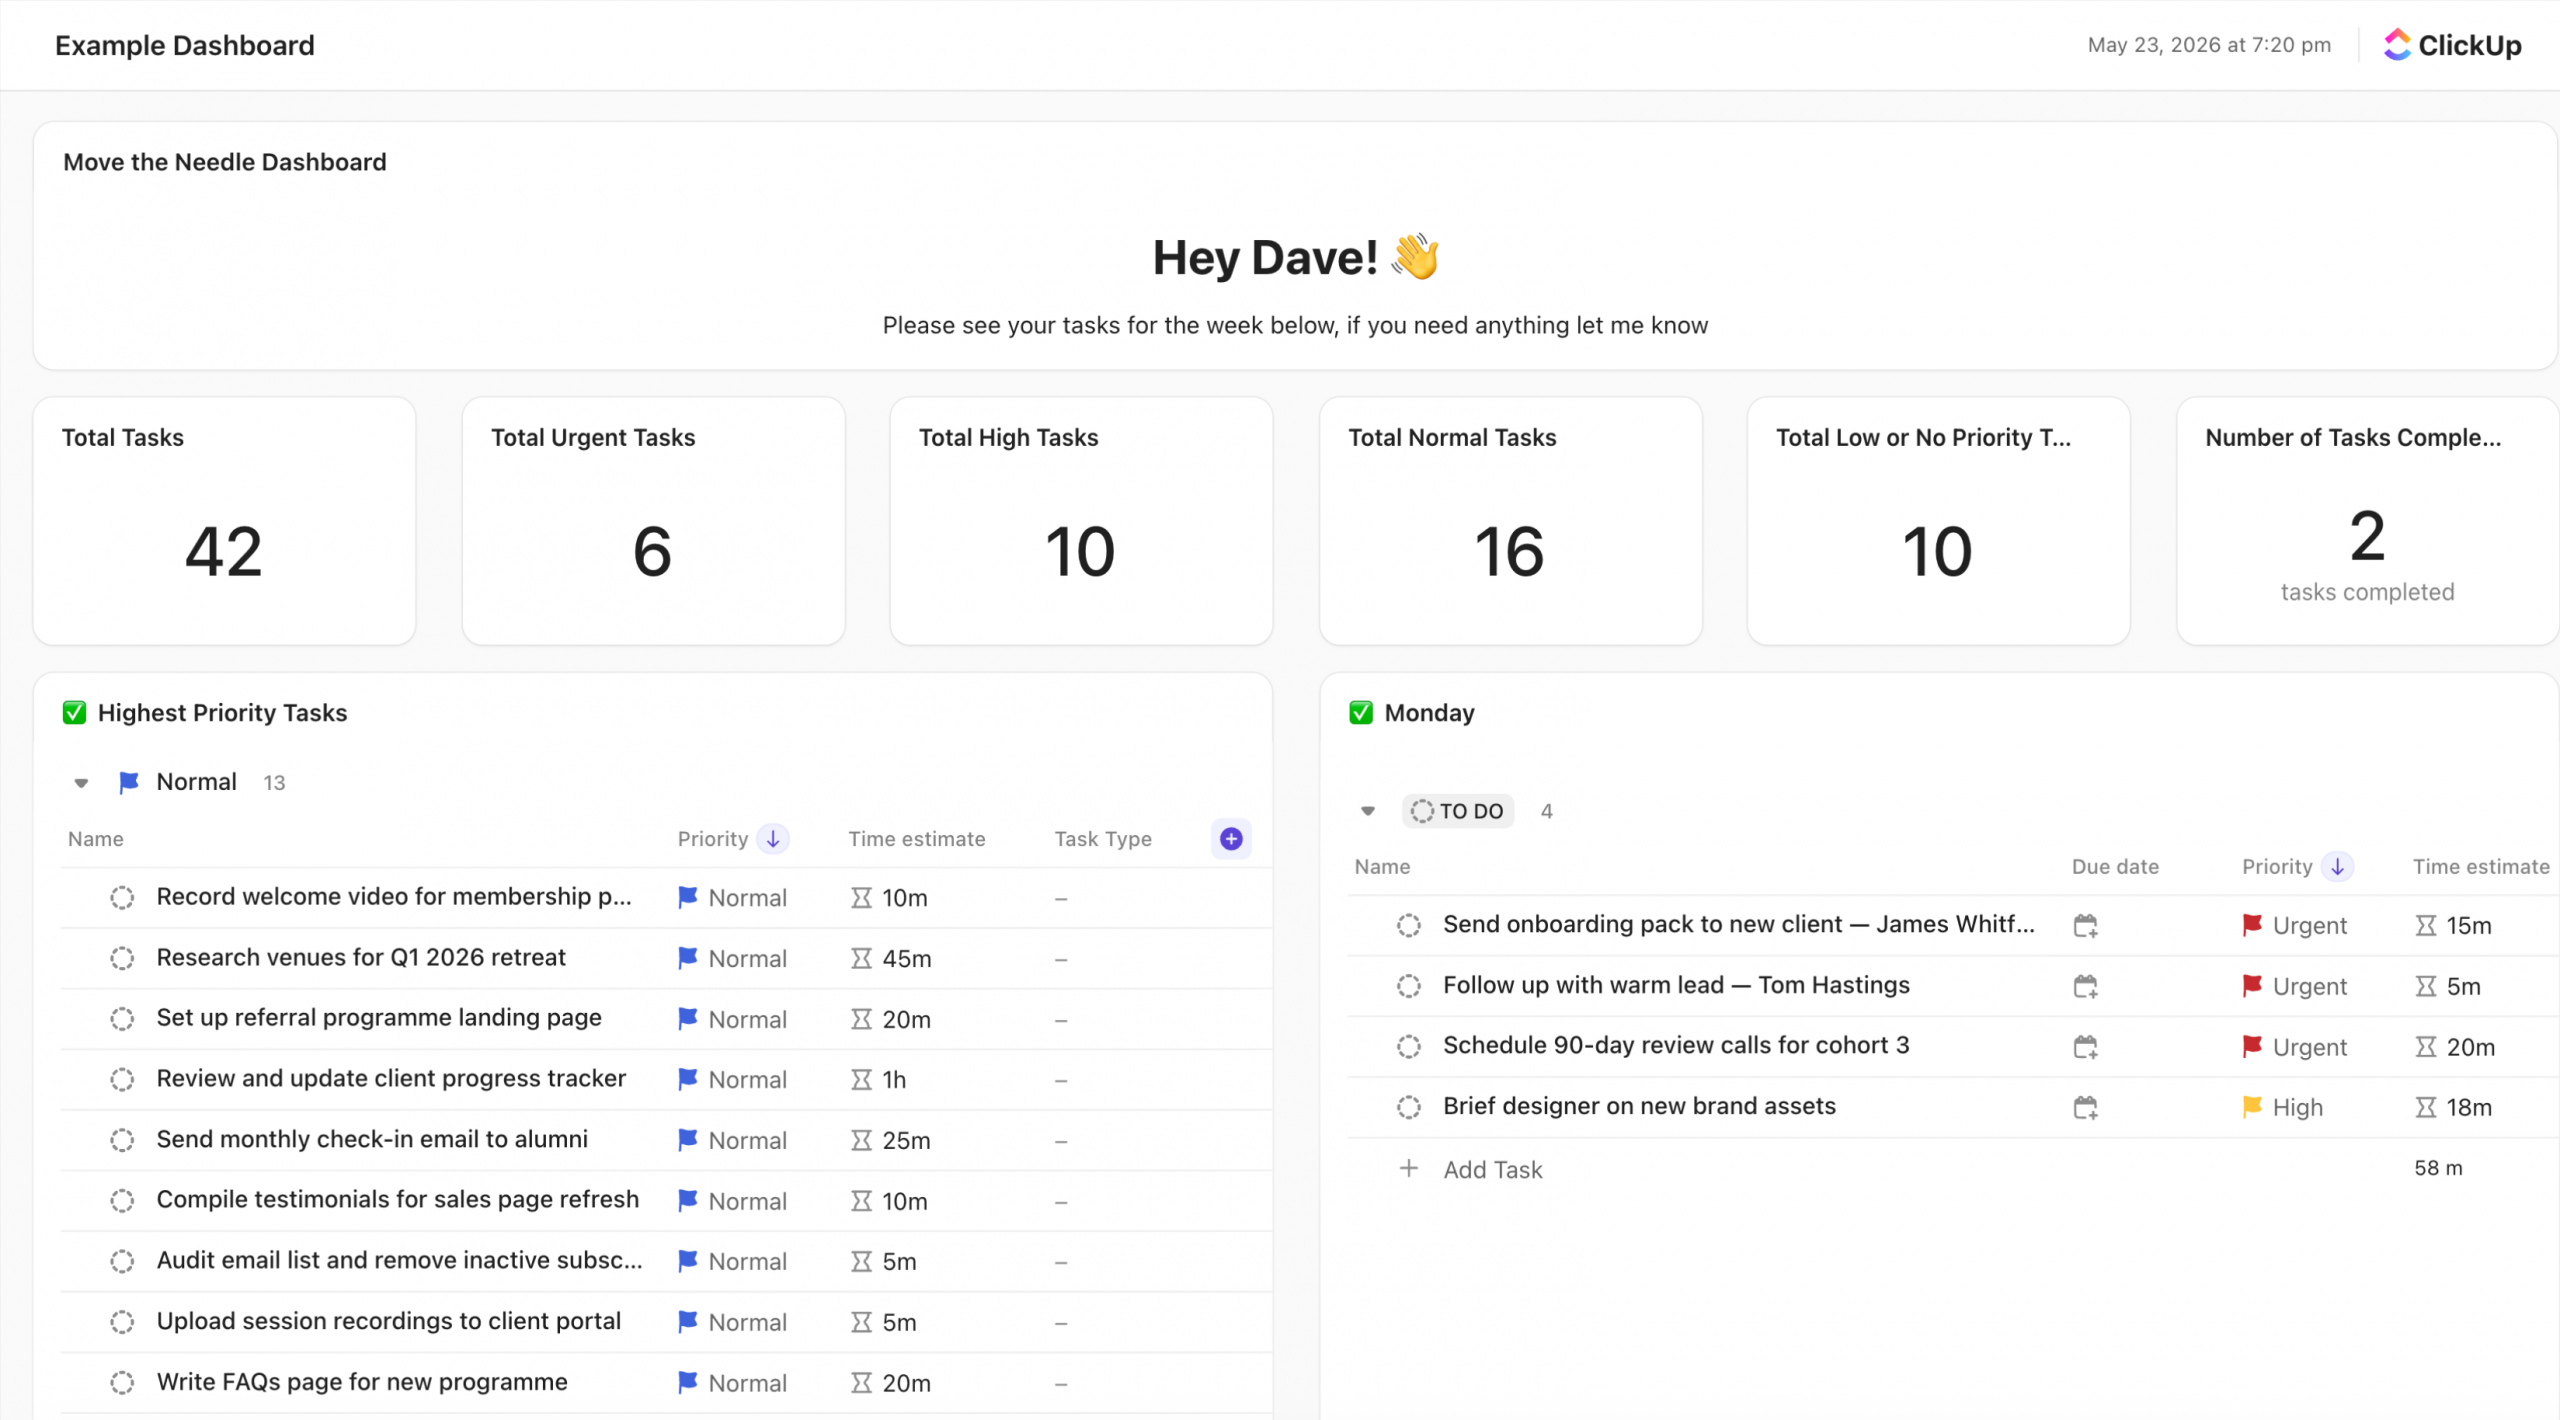This screenshot has height=1420, width=2560.
Task: Click Normal flag on Set up referral programme row
Action: coord(688,1019)
